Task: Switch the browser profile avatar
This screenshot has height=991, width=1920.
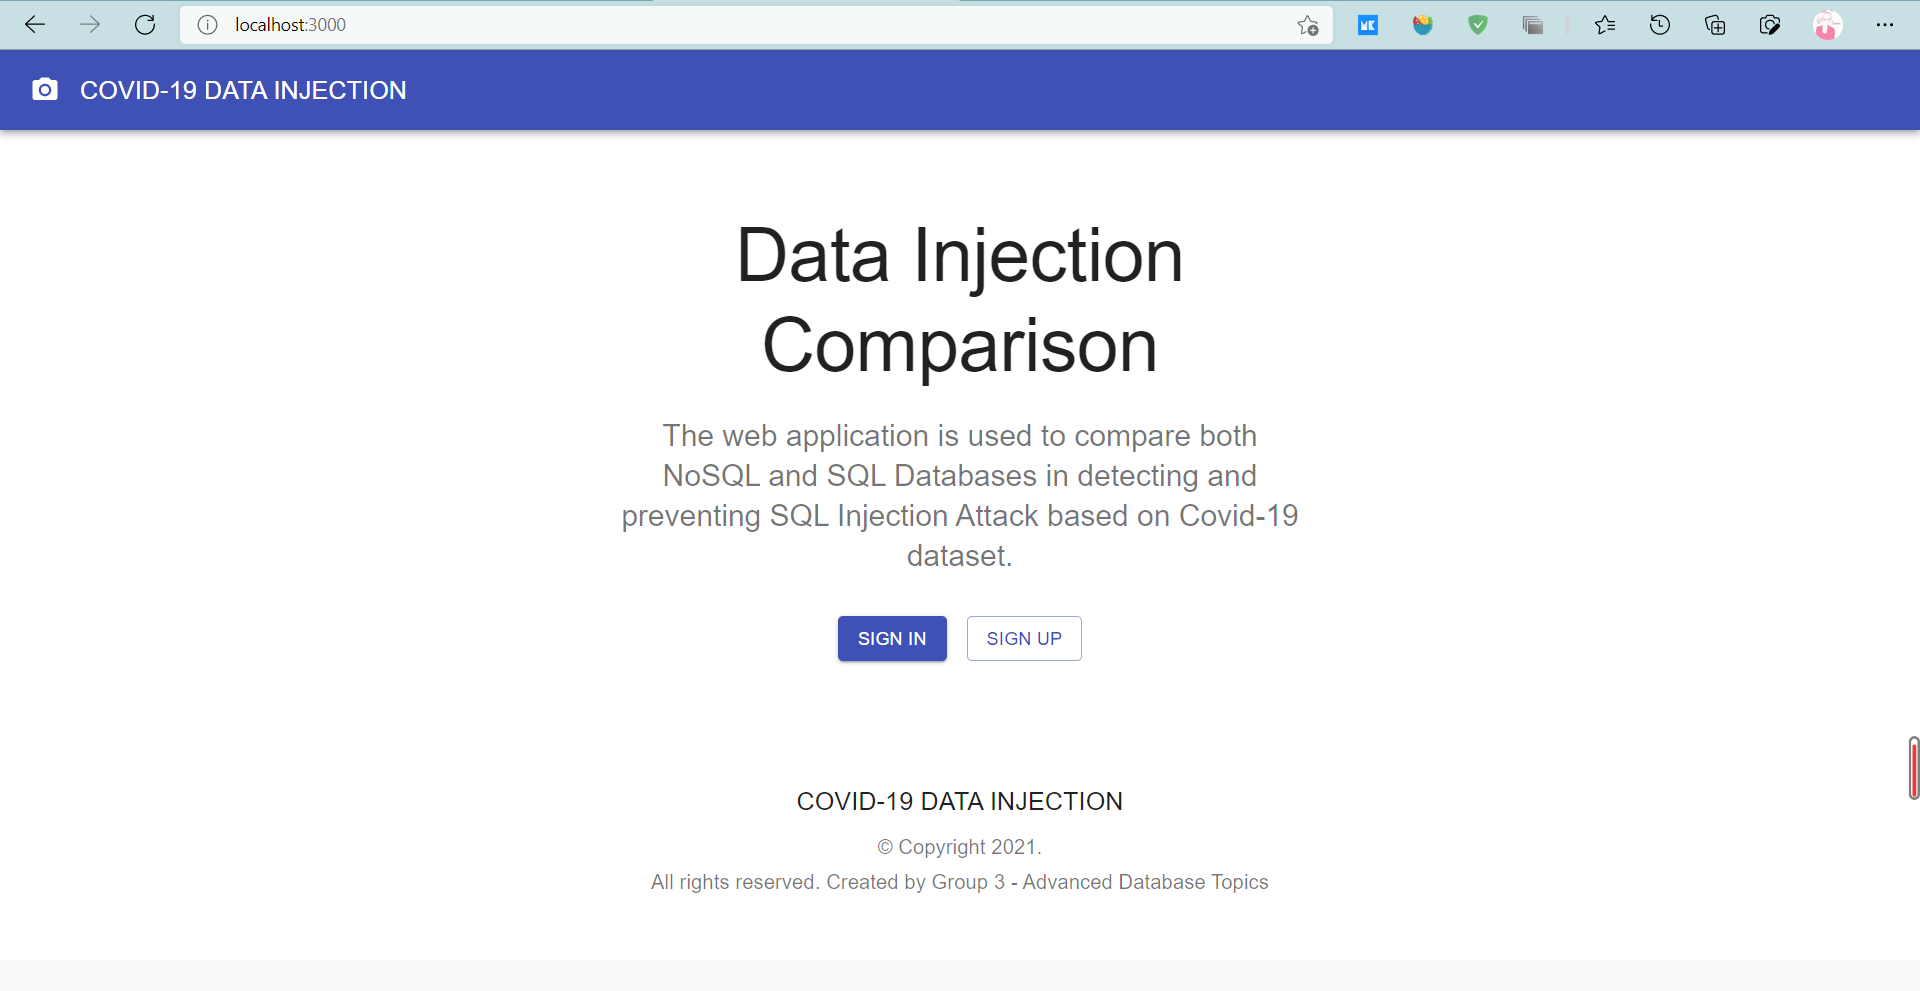Action: [x=1826, y=24]
